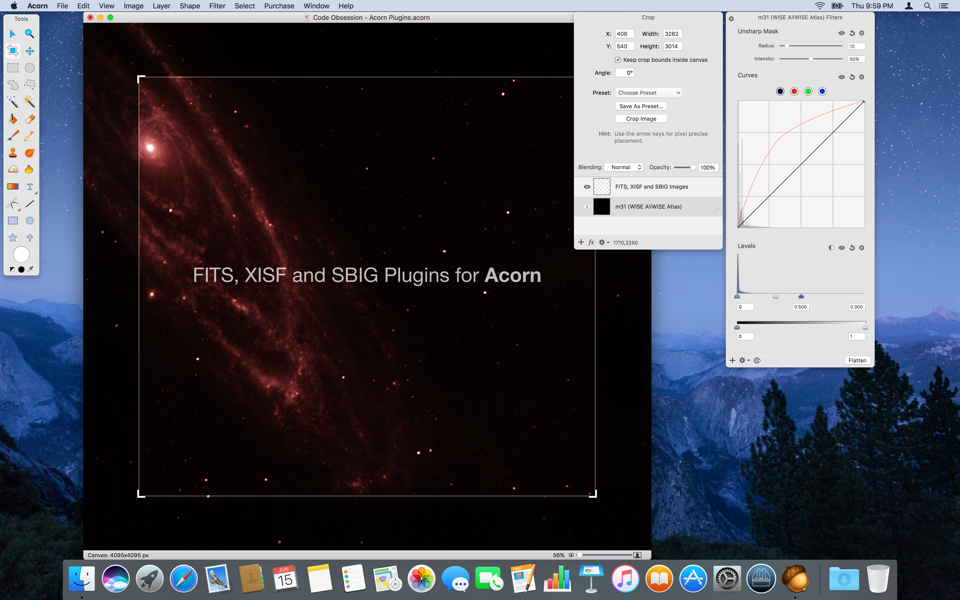This screenshot has width=960, height=600.
Task: Select the Magic Wand tool
Action: click(13, 102)
